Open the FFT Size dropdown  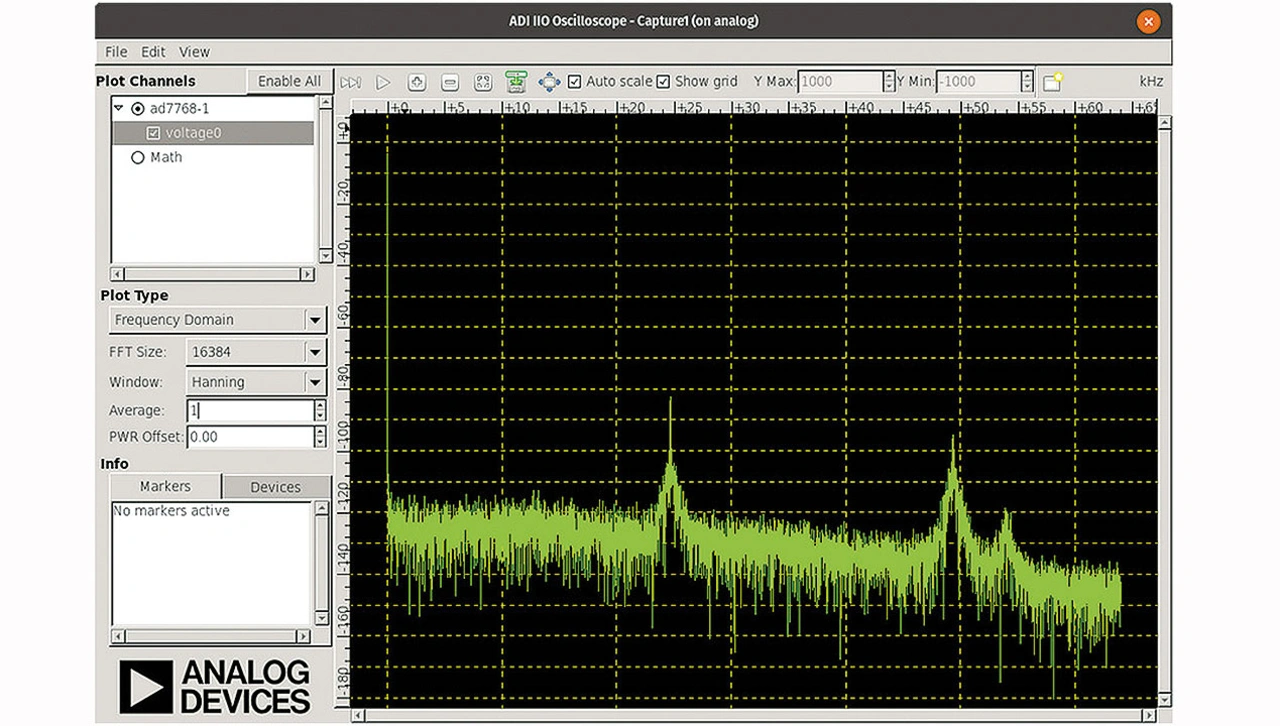[x=315, y=352]
